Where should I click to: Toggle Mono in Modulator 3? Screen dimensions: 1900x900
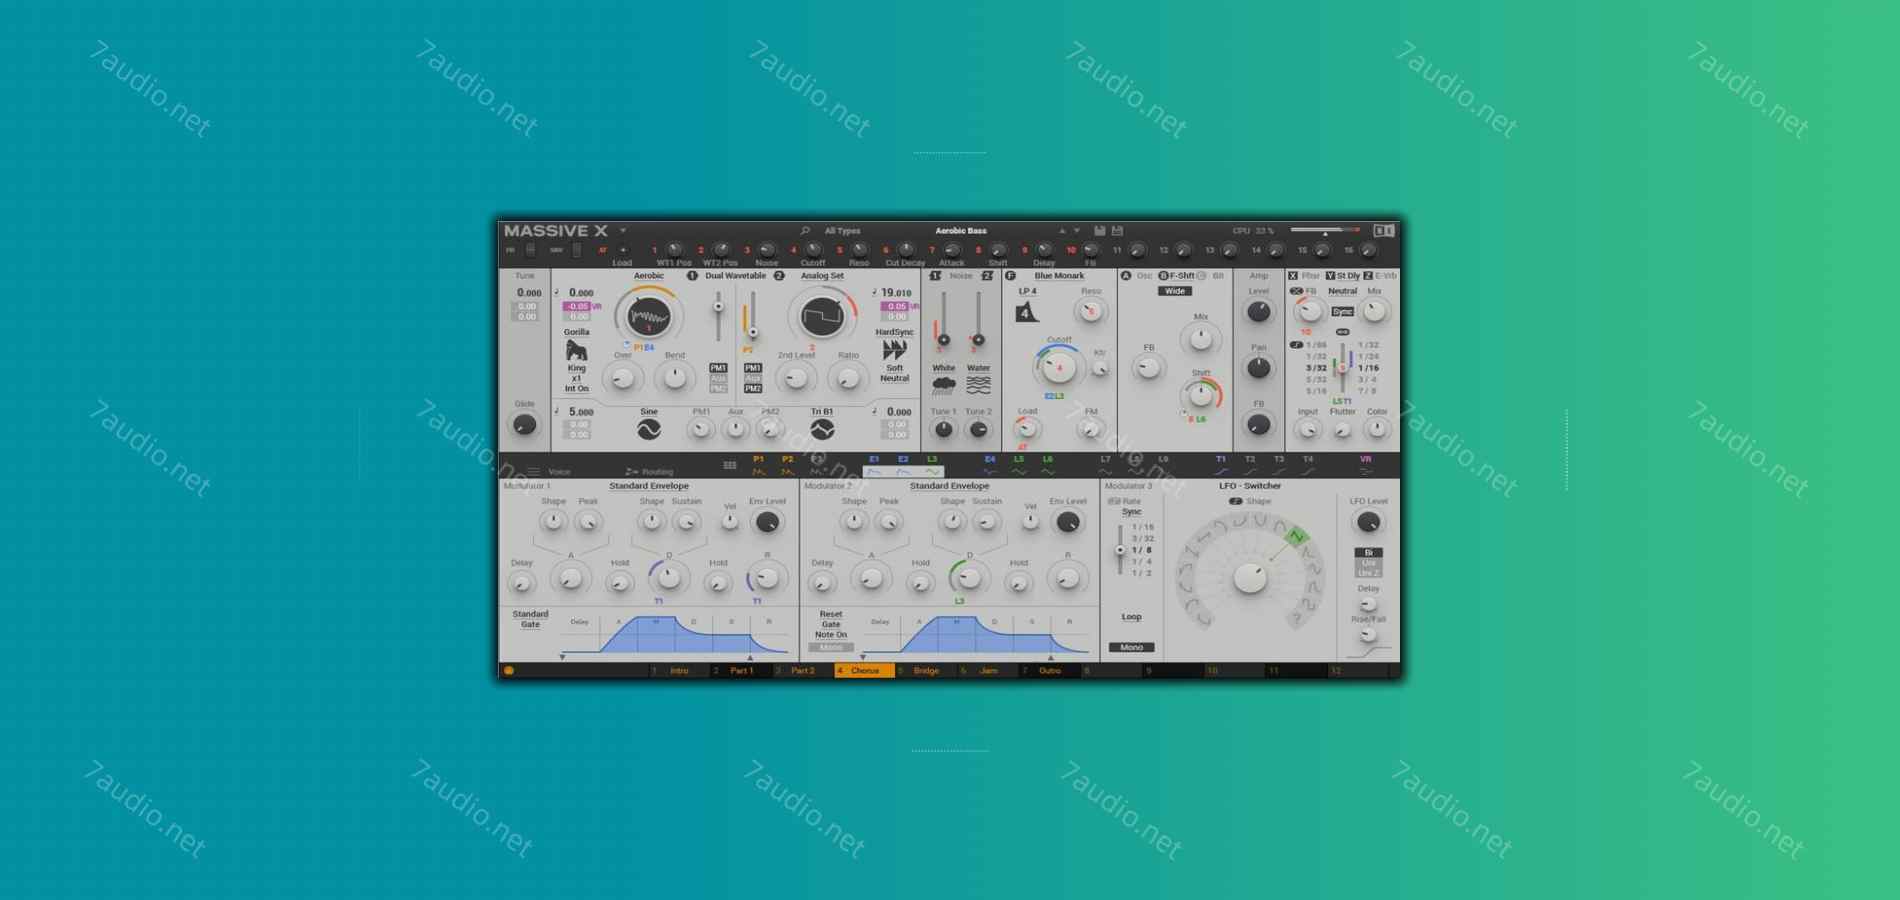click(1131, 647)
